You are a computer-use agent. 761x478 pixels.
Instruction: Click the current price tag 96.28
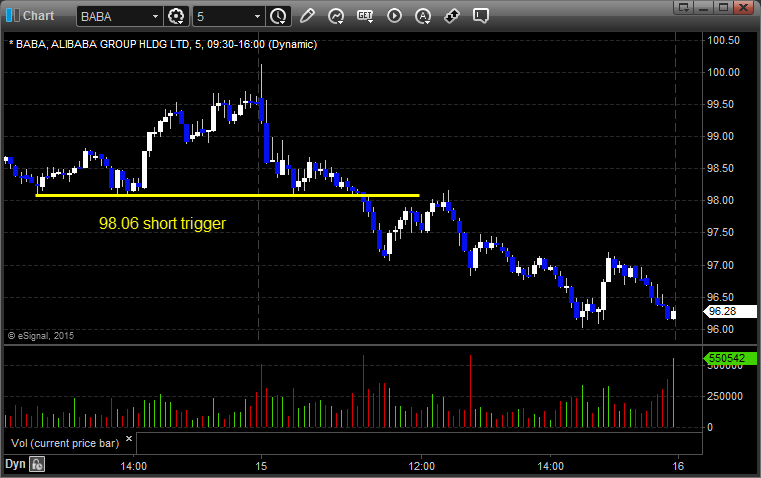(730, 312)
